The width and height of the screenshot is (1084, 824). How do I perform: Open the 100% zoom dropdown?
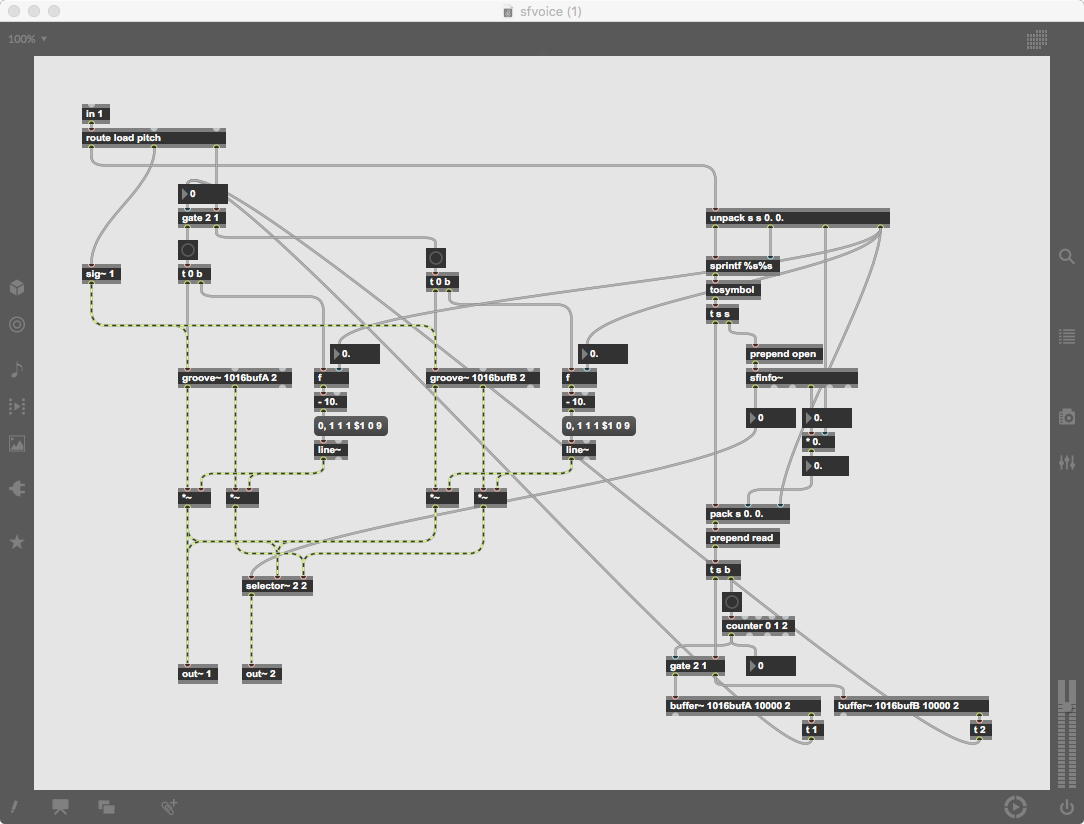[x=28, y=39]
